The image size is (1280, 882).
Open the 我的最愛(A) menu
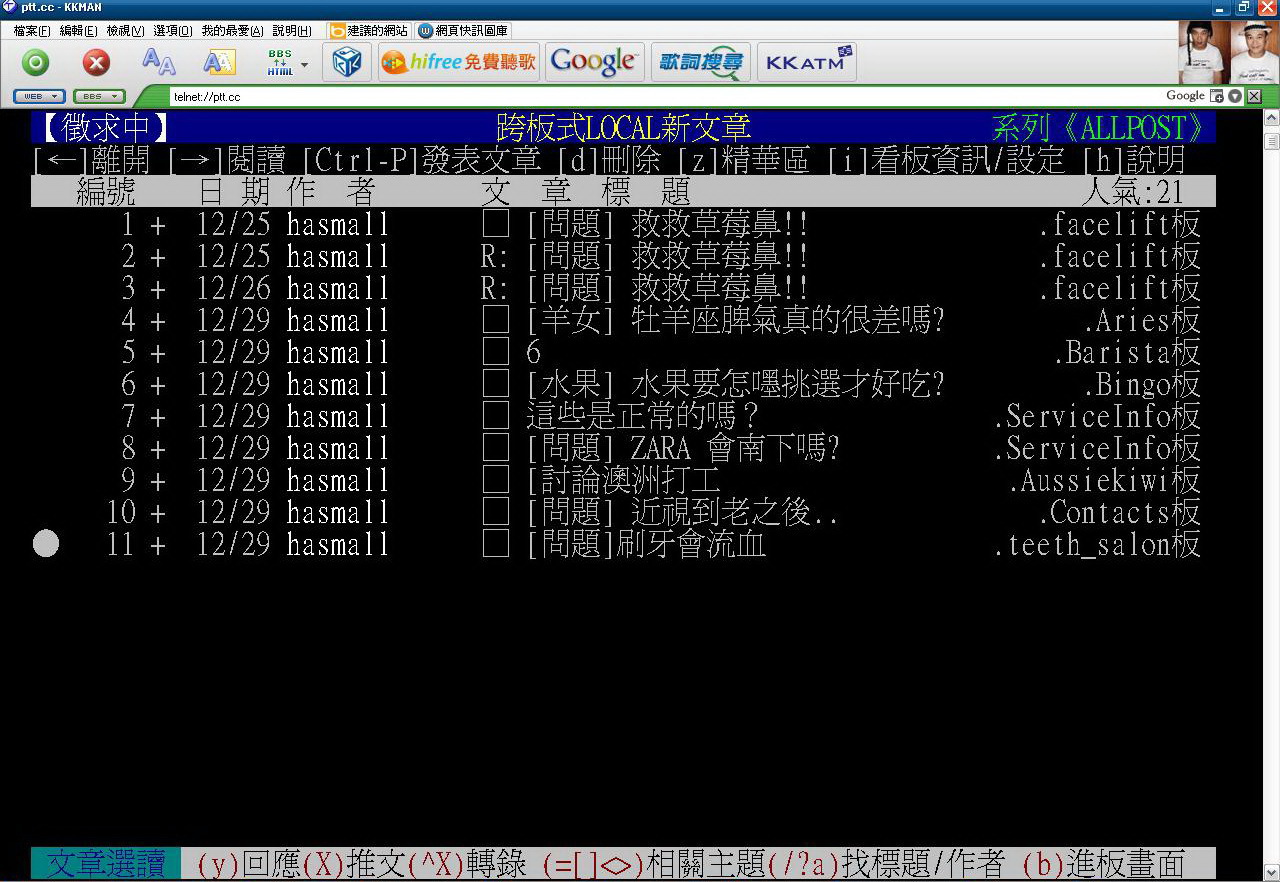[233, 31]
